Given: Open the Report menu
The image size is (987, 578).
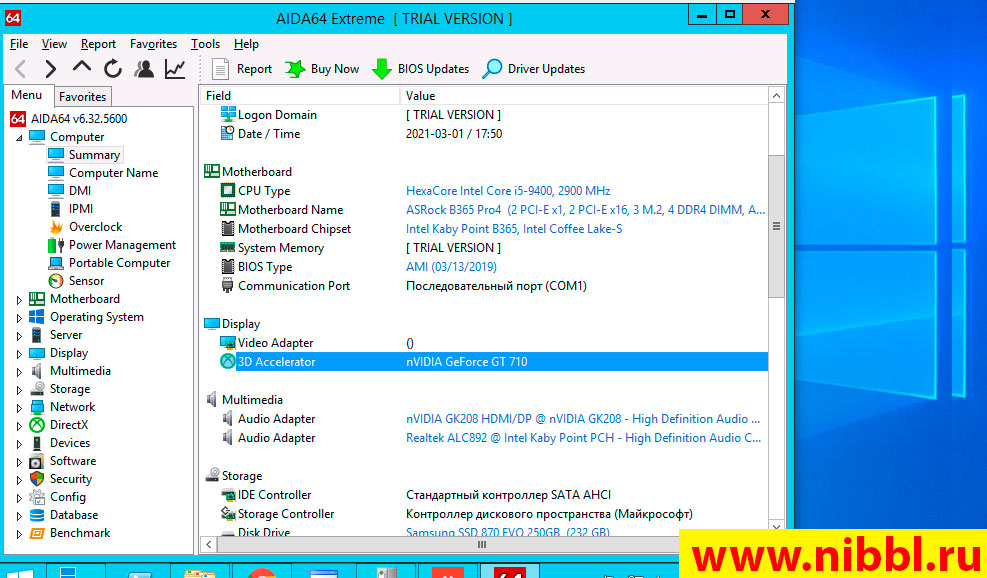Looking at the screenshot, I should point(98,44).
